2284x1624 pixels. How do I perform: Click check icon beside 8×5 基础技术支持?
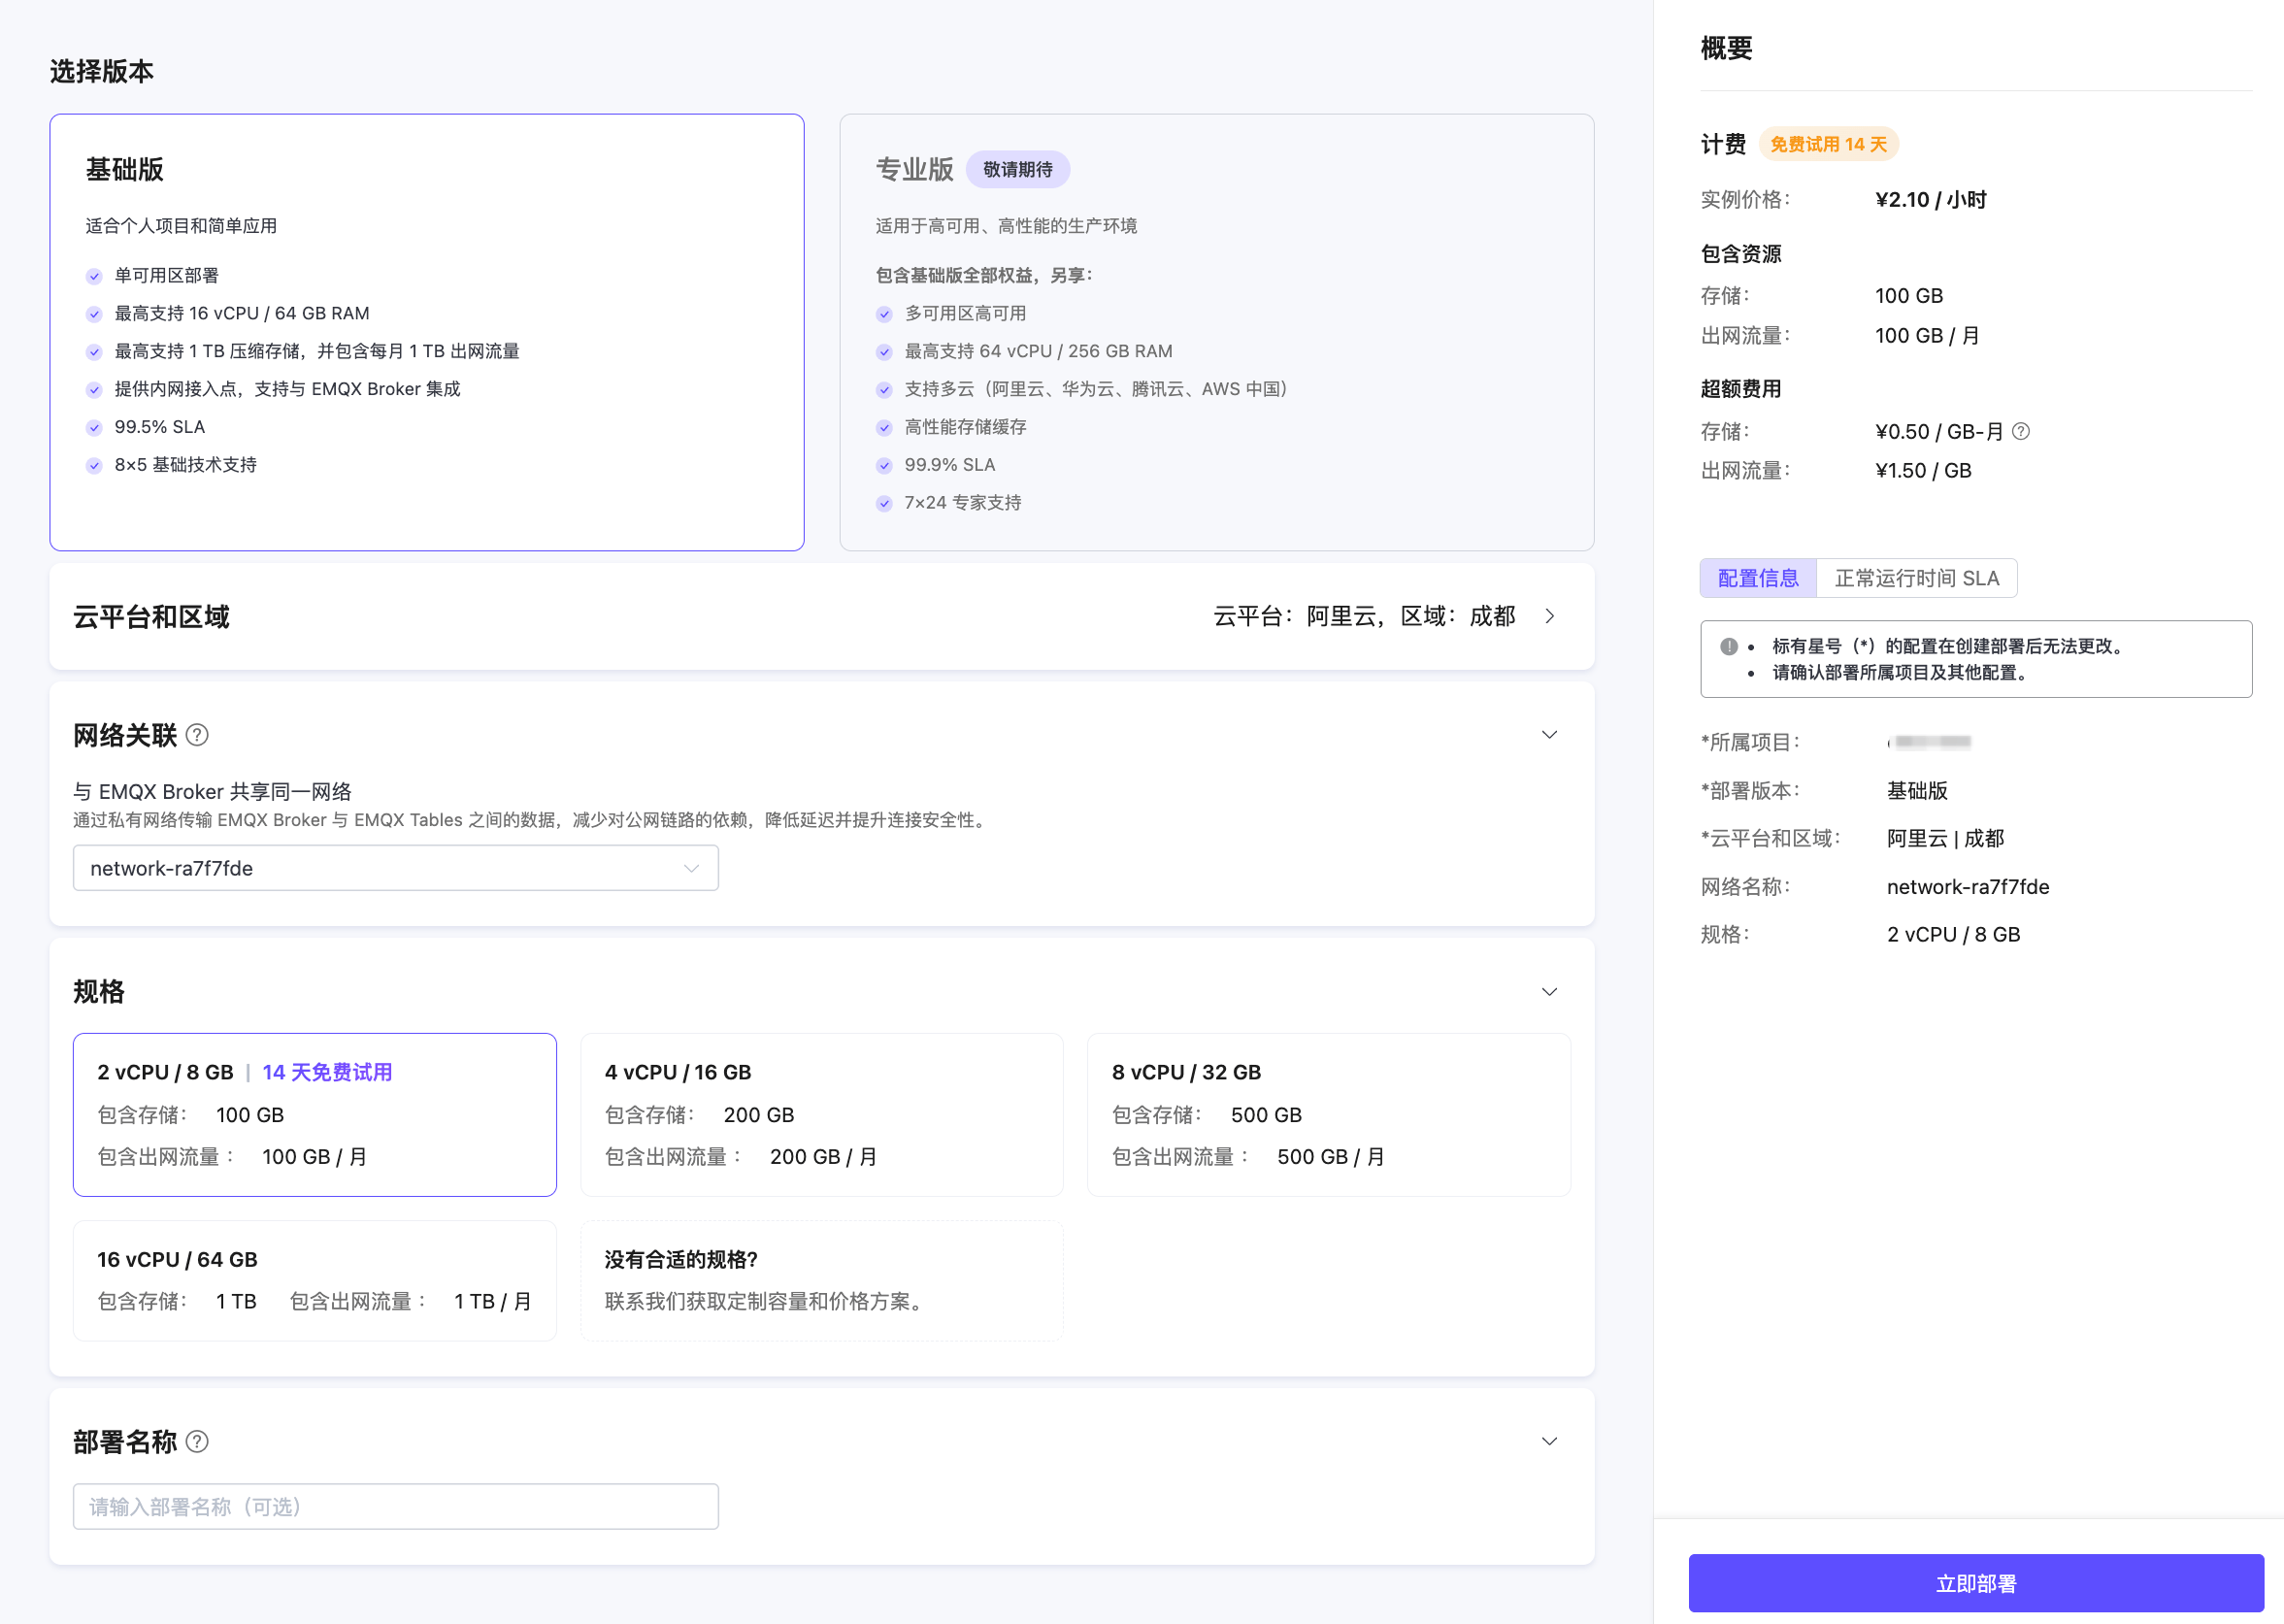tap(94, 466)
